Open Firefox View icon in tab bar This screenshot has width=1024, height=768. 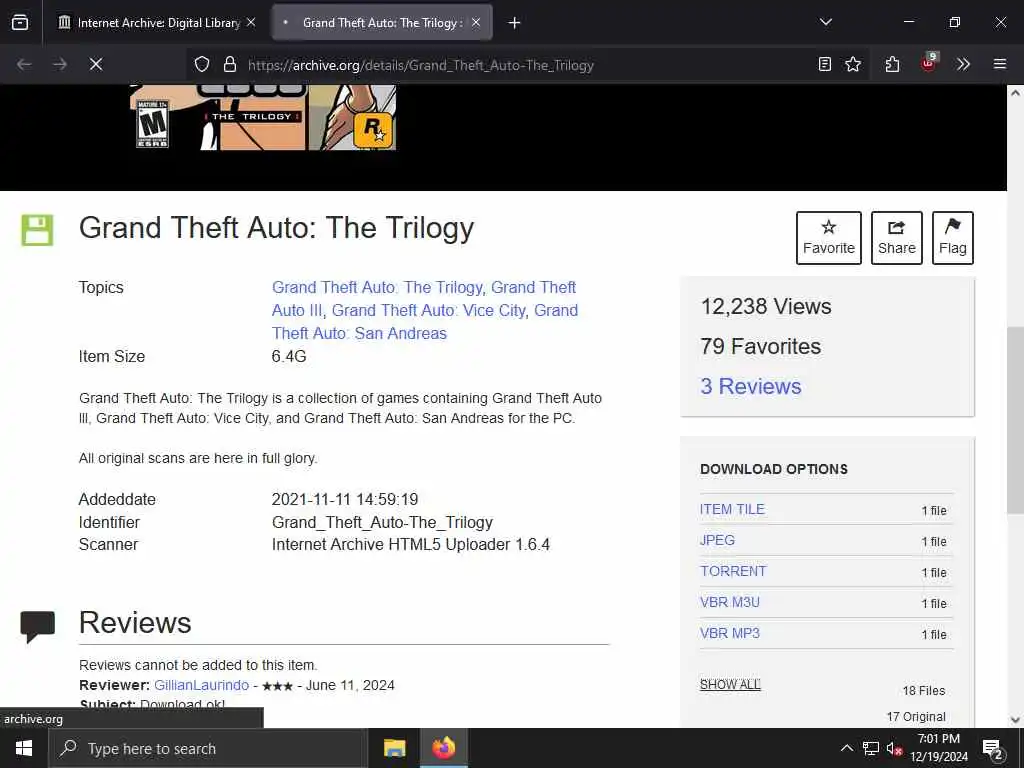(x=20, y=22)
